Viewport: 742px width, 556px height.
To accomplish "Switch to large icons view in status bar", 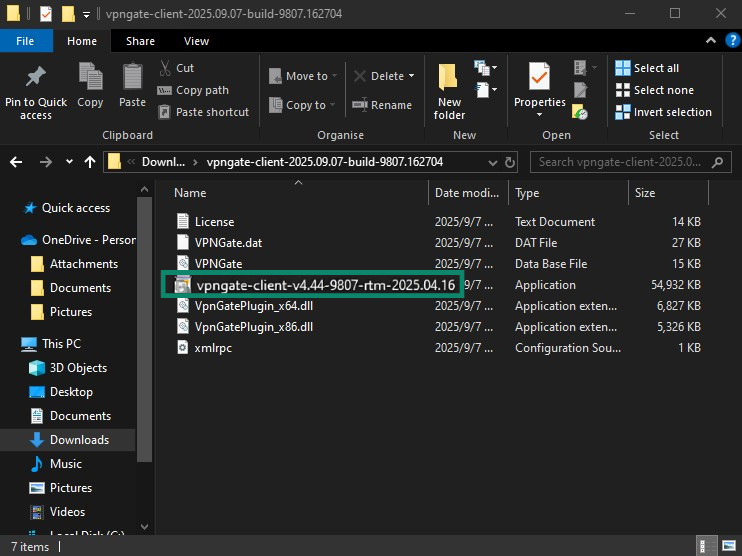I will tap(729, 547).
